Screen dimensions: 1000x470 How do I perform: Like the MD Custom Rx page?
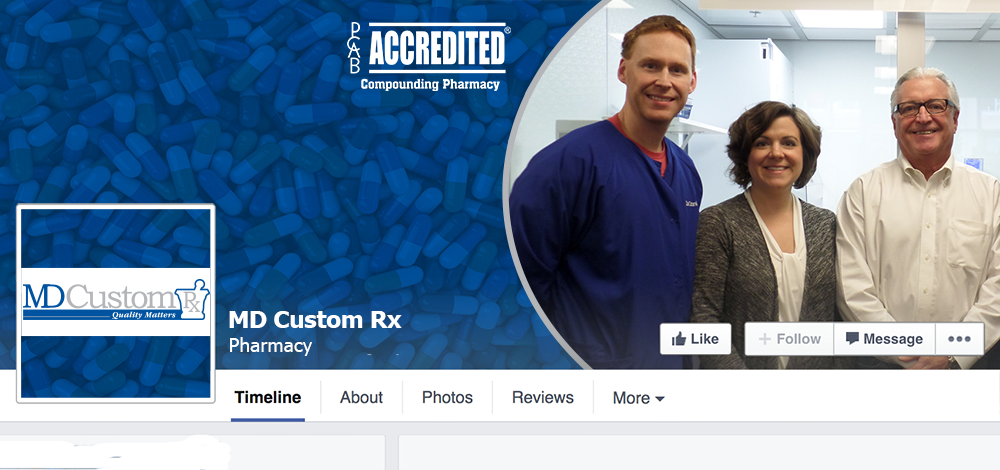coord(695,339)
